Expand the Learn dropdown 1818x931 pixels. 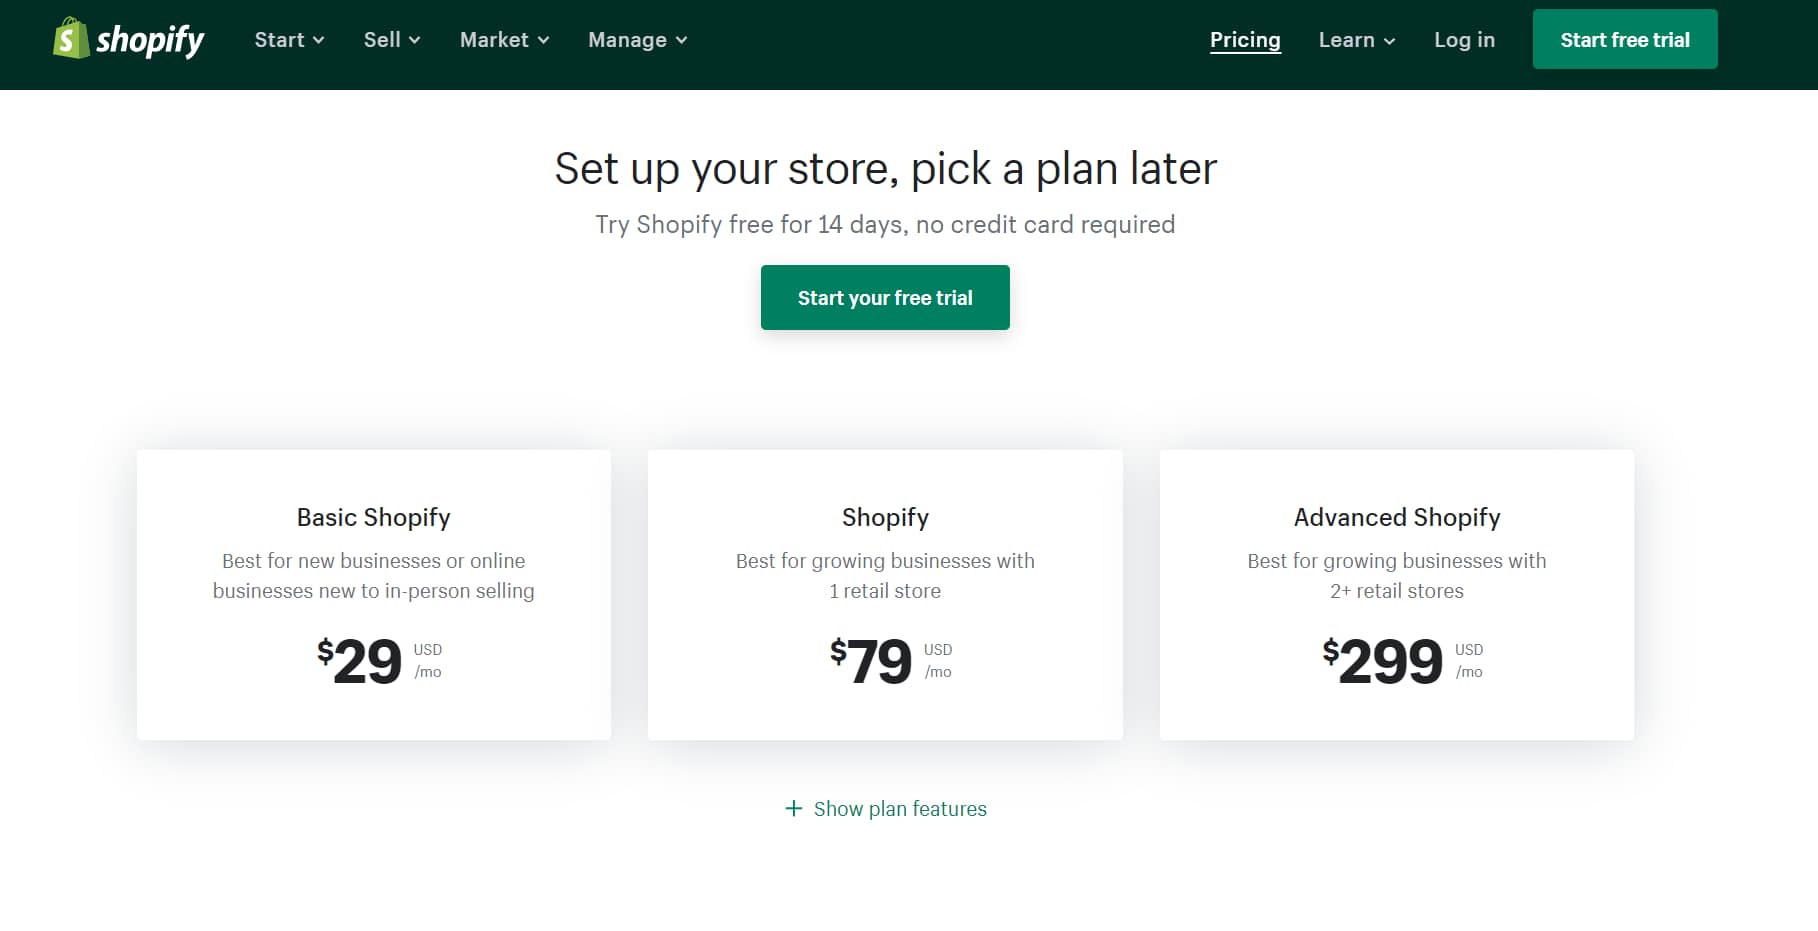point(1355,40)
